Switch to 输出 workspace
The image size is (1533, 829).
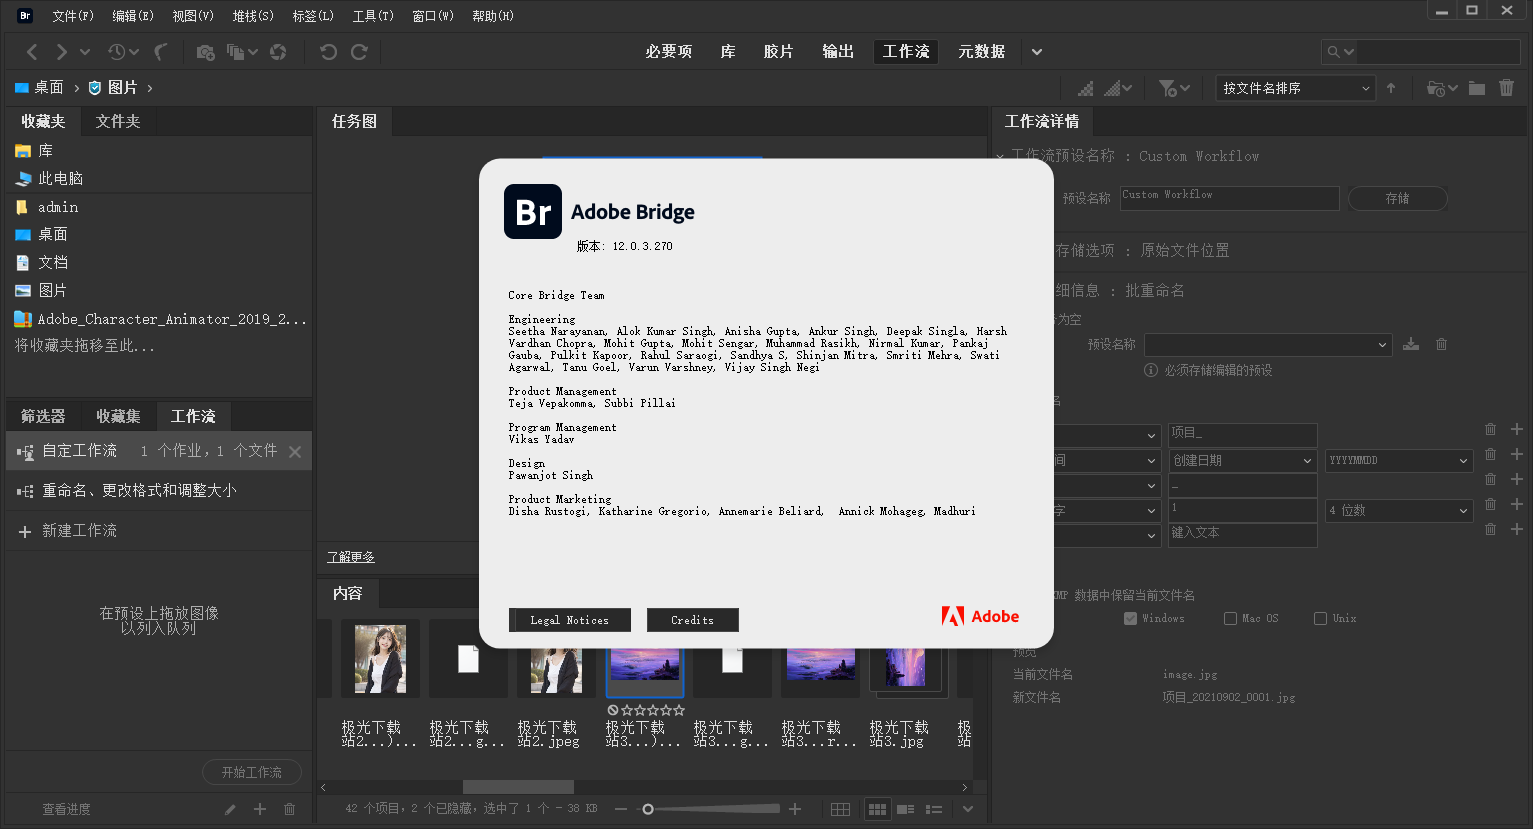click(x=838, y=52)
